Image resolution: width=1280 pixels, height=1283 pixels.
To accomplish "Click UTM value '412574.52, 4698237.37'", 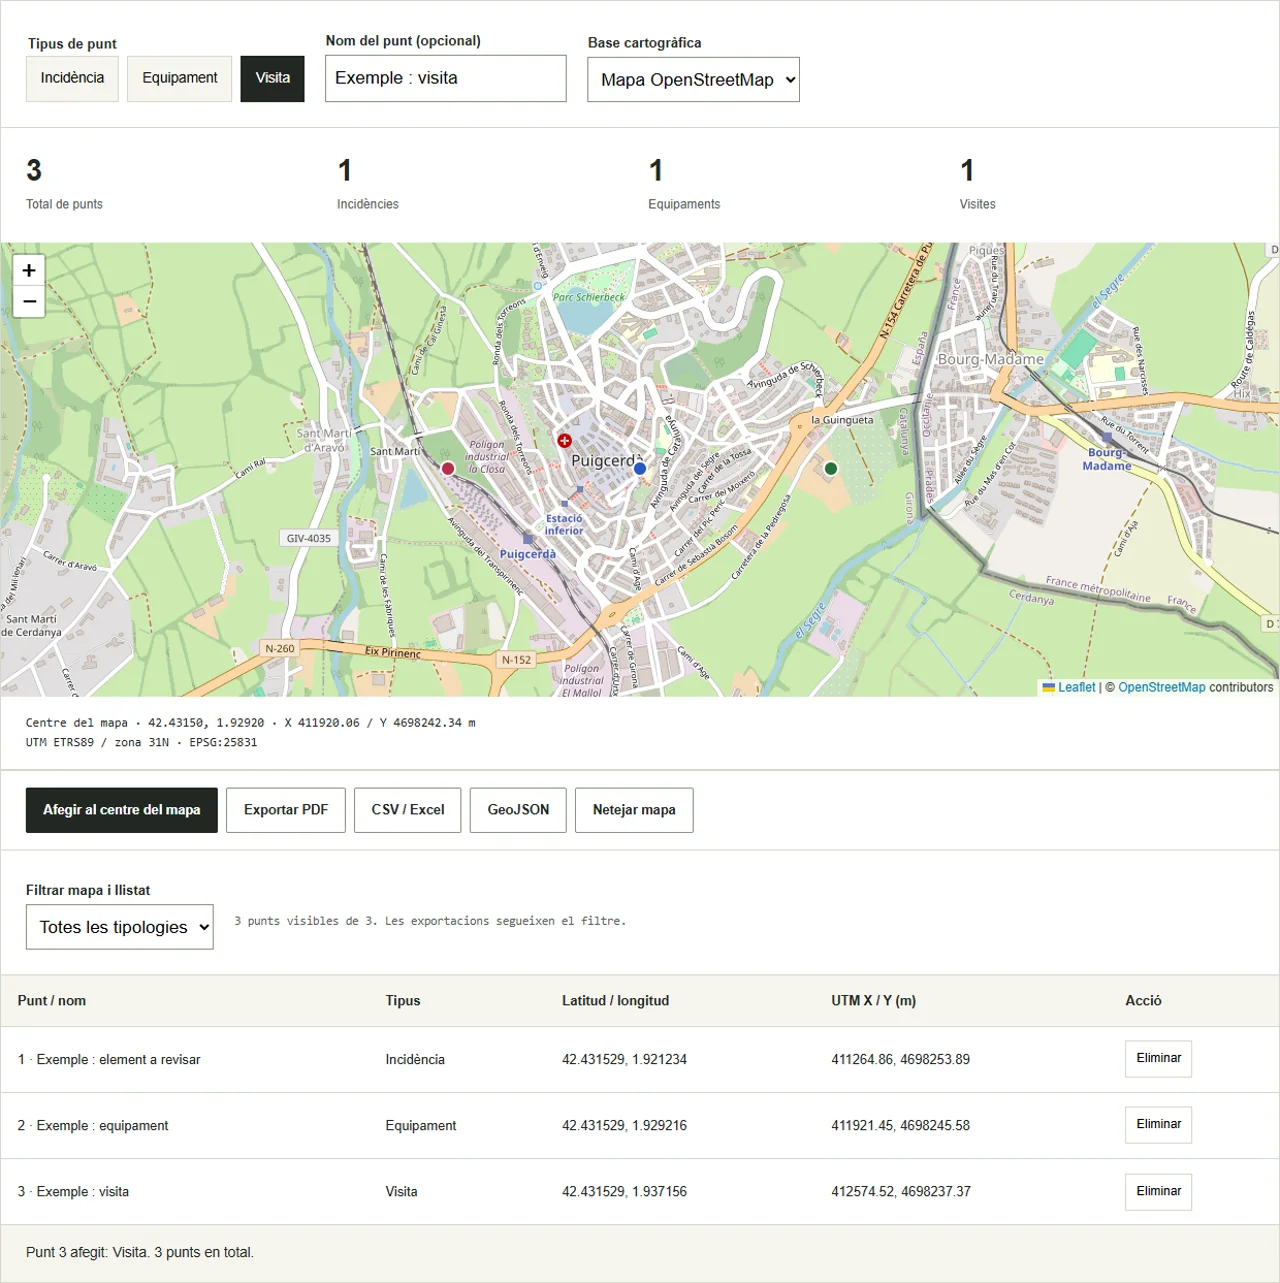I will point(901,1191).
